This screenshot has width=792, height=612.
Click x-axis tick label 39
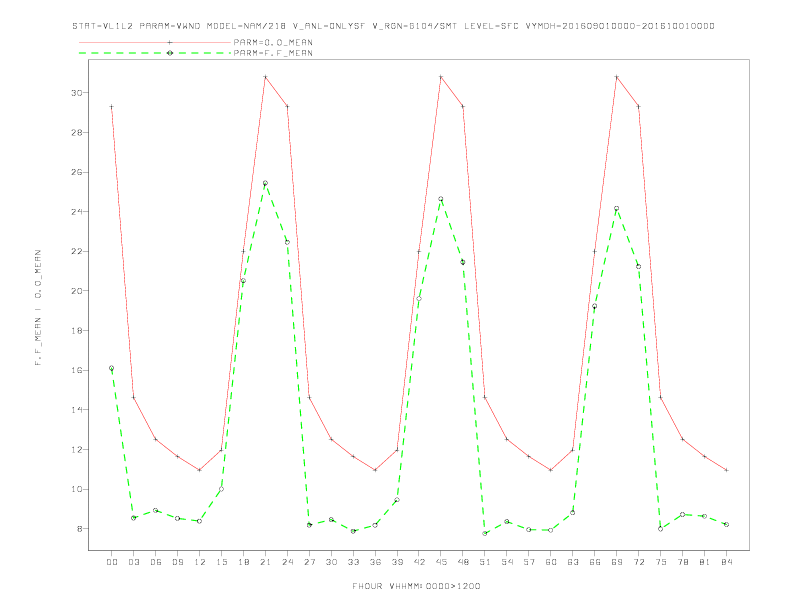(x=397, y=562)
